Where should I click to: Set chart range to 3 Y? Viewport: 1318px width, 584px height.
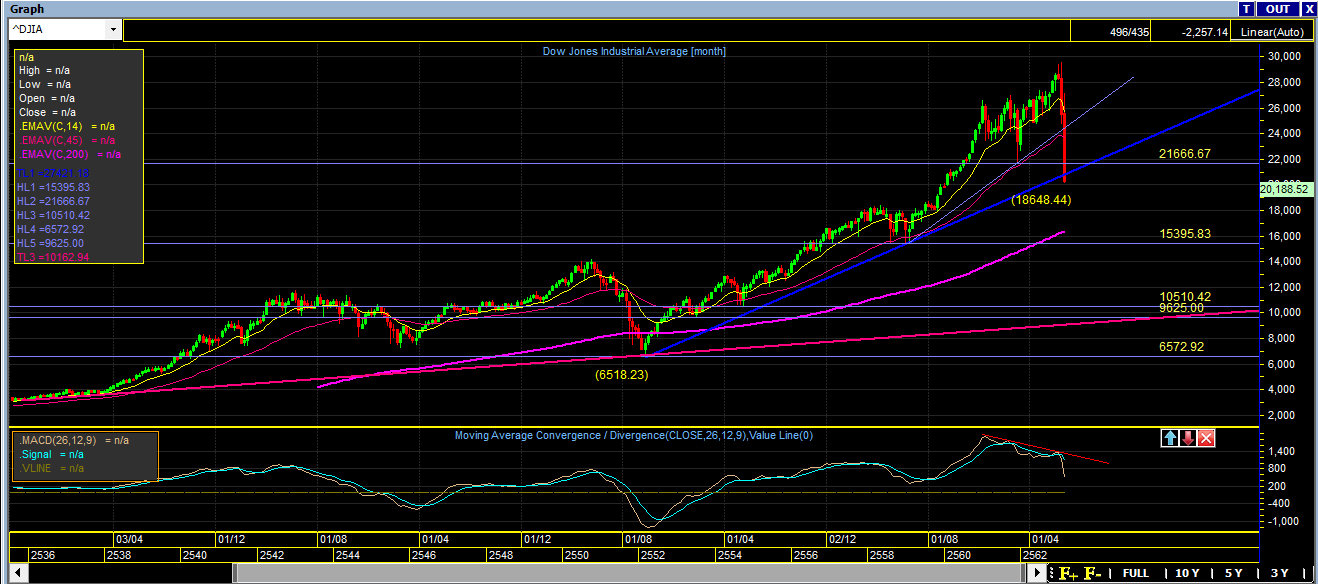coord(1279,573)
